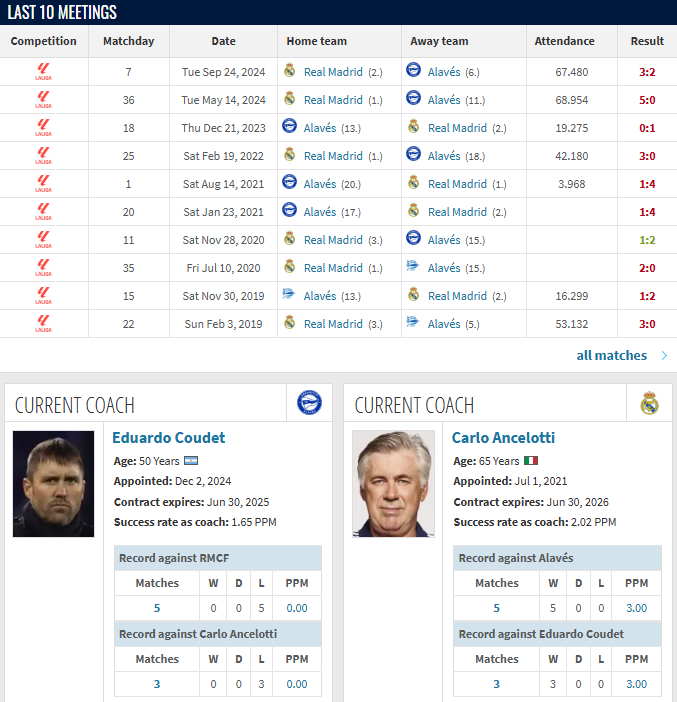Viewport: 677px width, 702px height.
Task: Click Alavés club badge in left coach header
Action: pos(309,402)
